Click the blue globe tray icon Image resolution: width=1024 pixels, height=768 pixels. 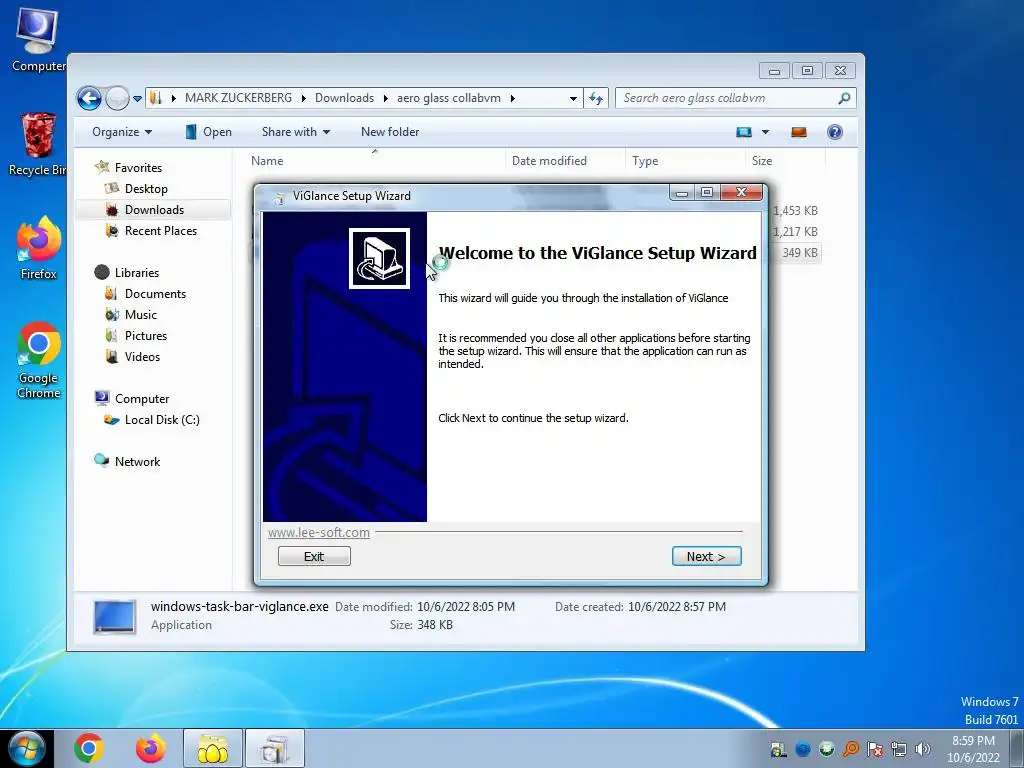(x=803, y=749)
